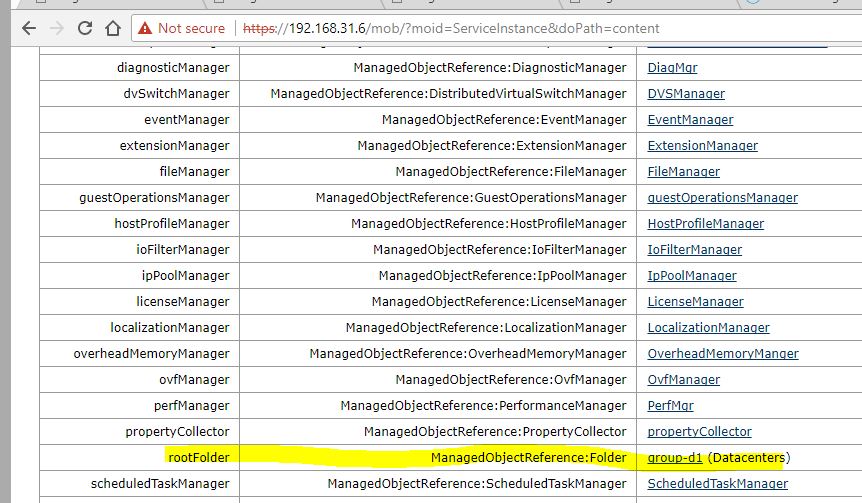This screenshot has height=503, width=862.
Task: Select the licenseManager name cell
Action: 140,302
